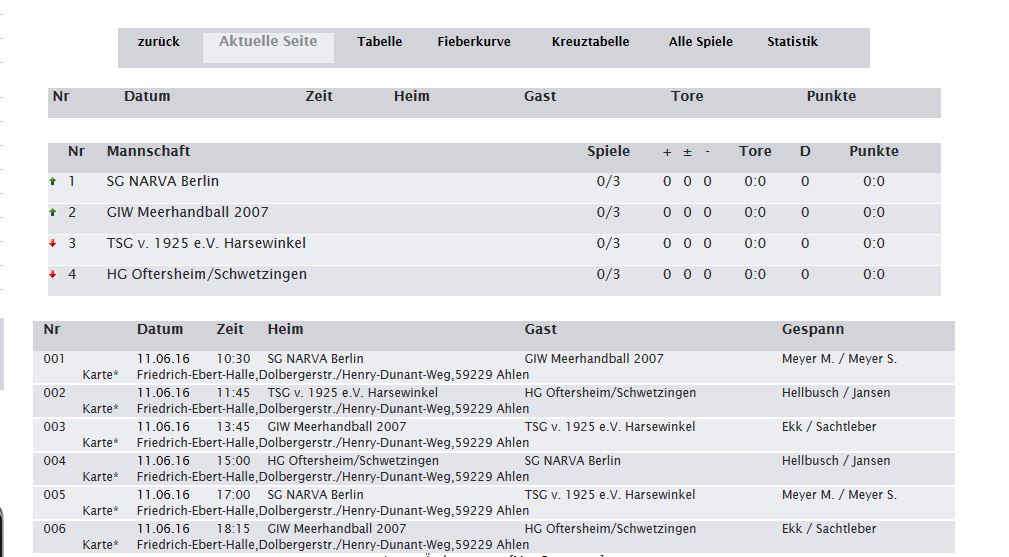The width and height of the screenshot is (1009, 557).
Task: Go back using the zurück menu item
Action: [159, 42]
